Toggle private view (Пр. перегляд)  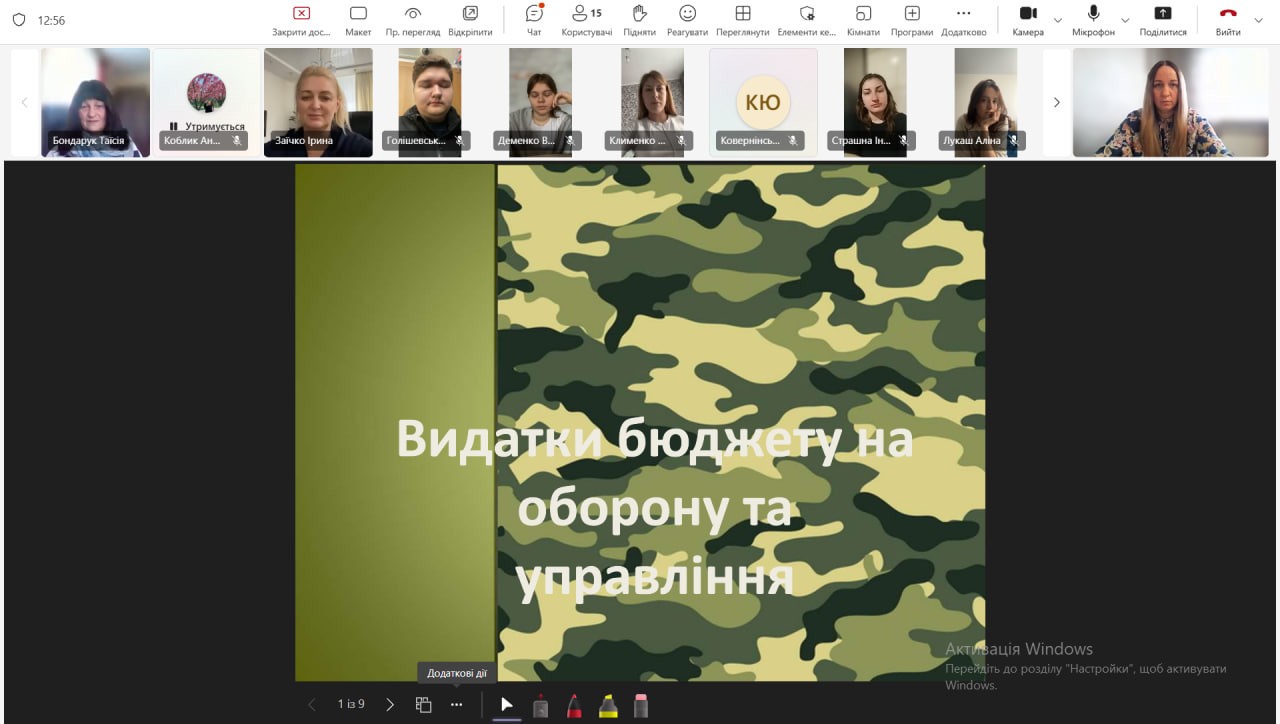click(413, 20)
